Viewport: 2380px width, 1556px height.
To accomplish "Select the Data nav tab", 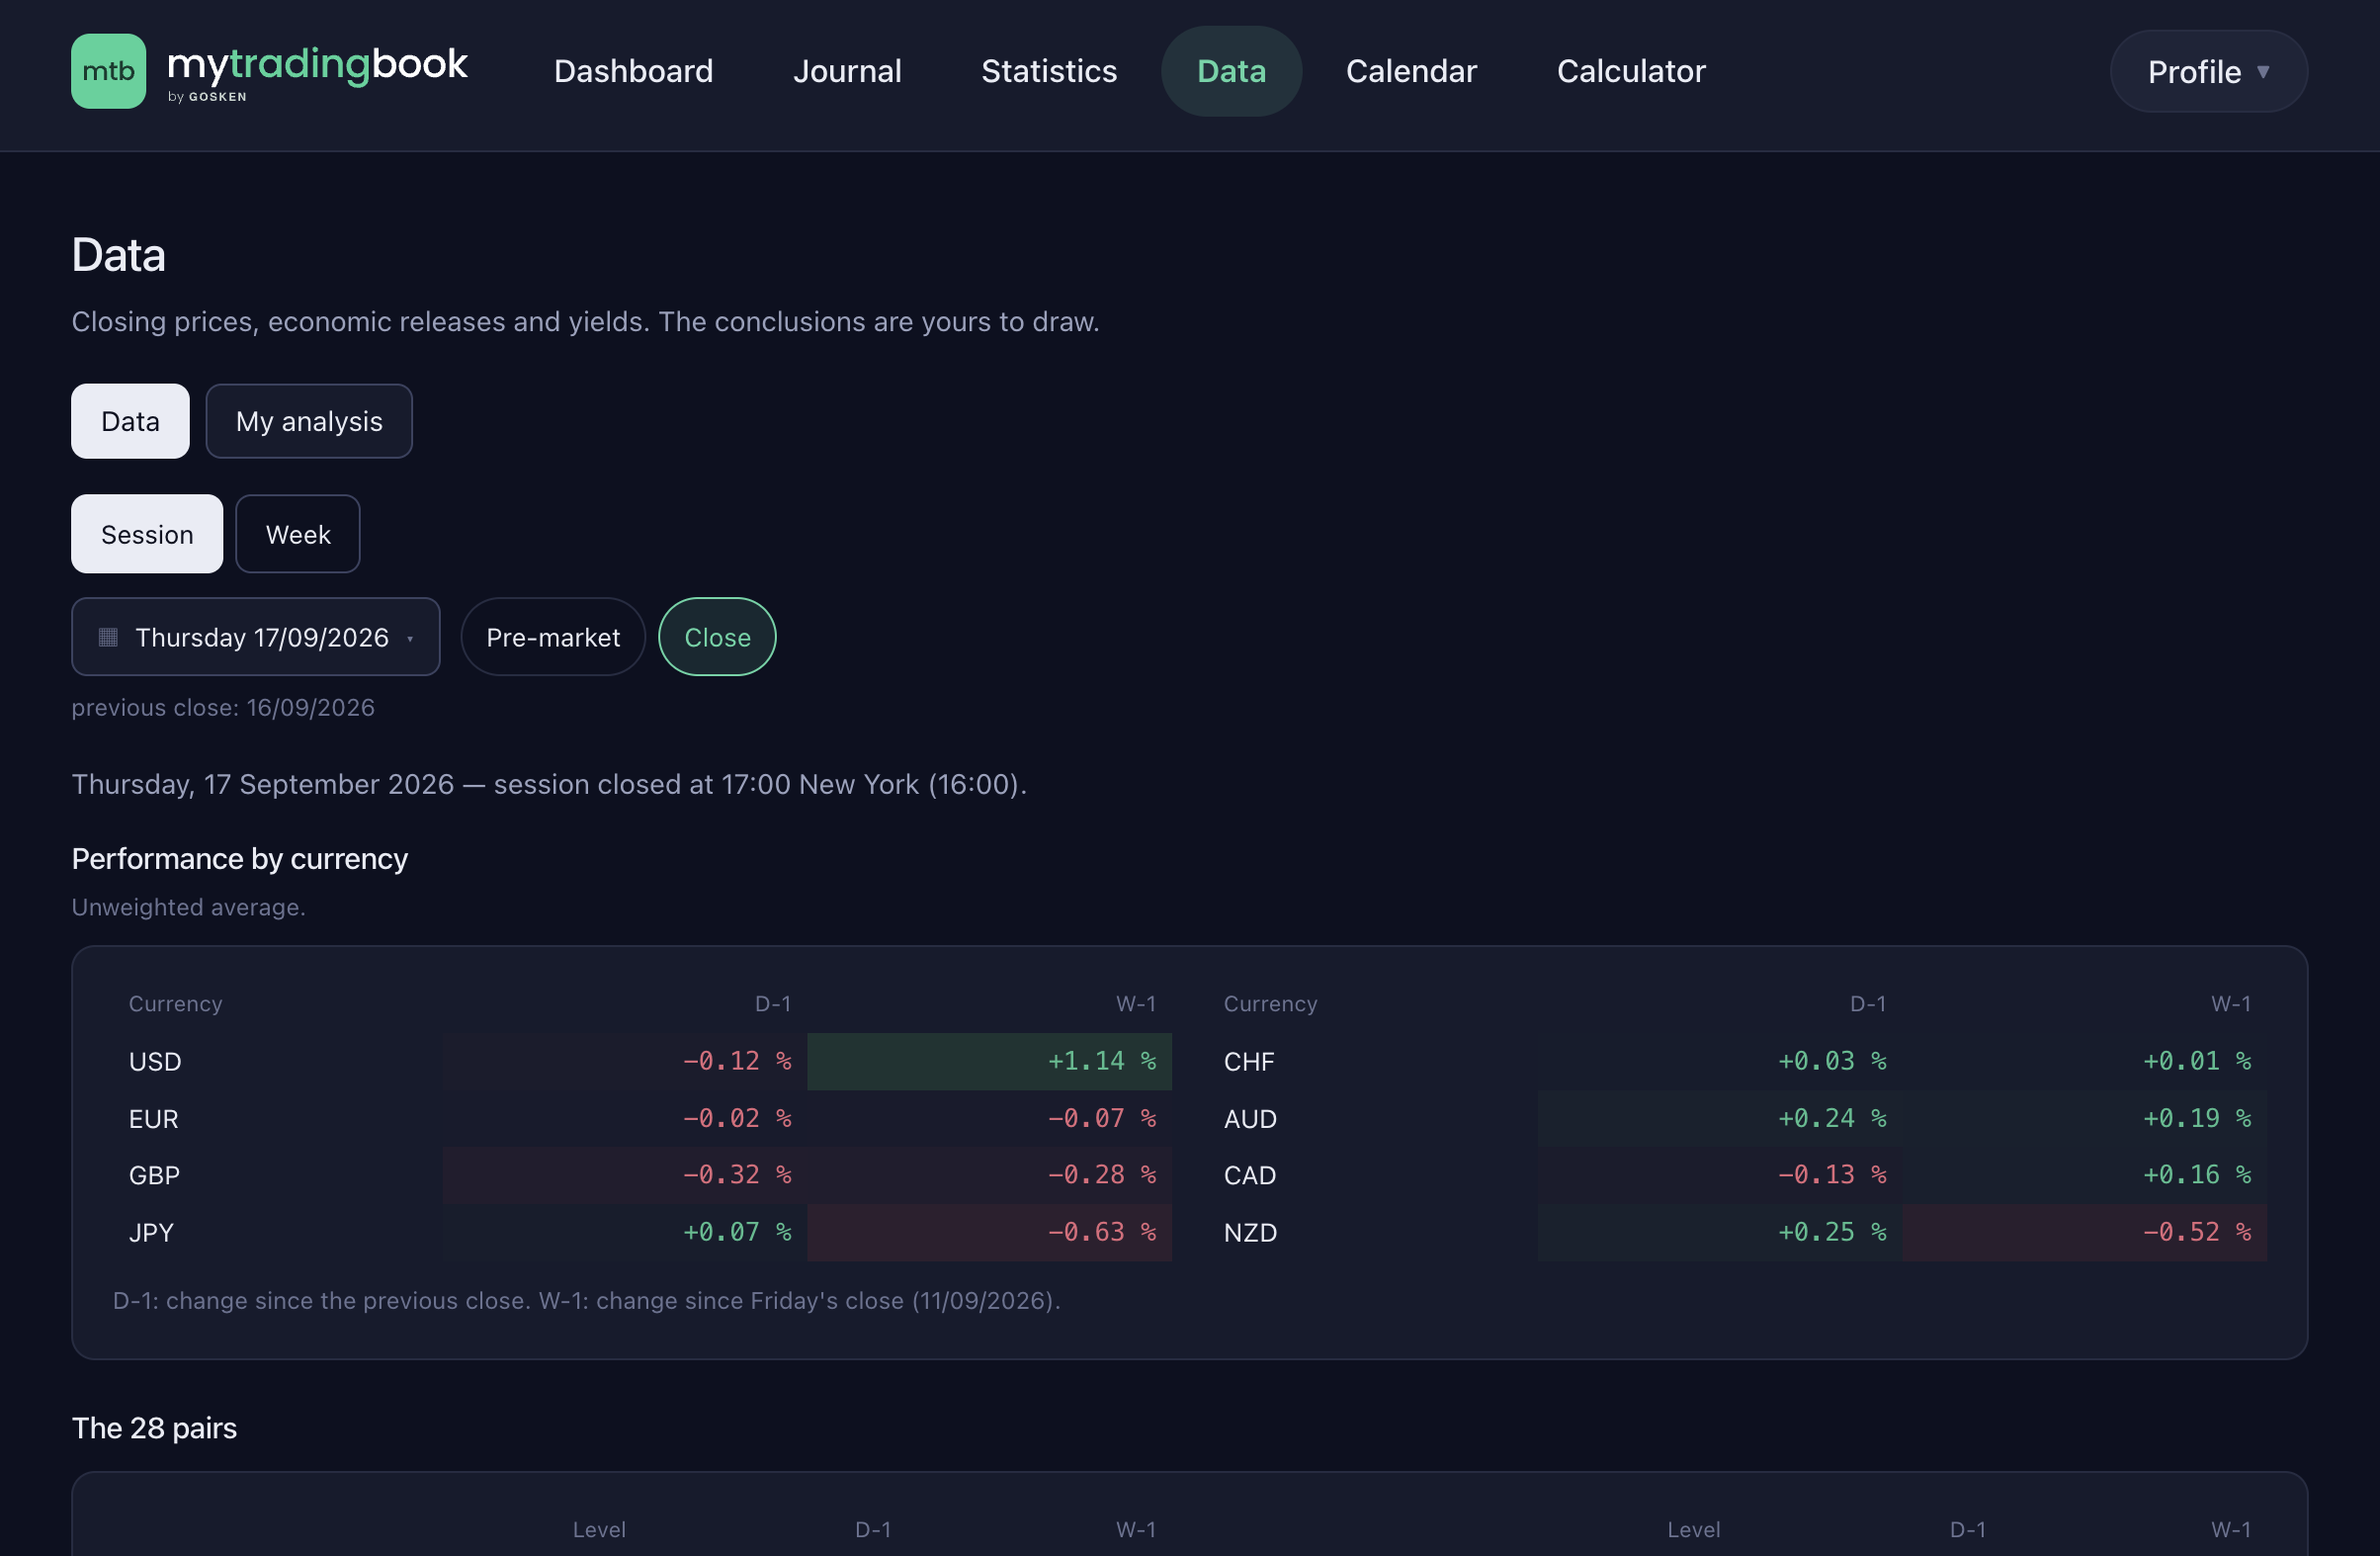I will (1231, 71).
